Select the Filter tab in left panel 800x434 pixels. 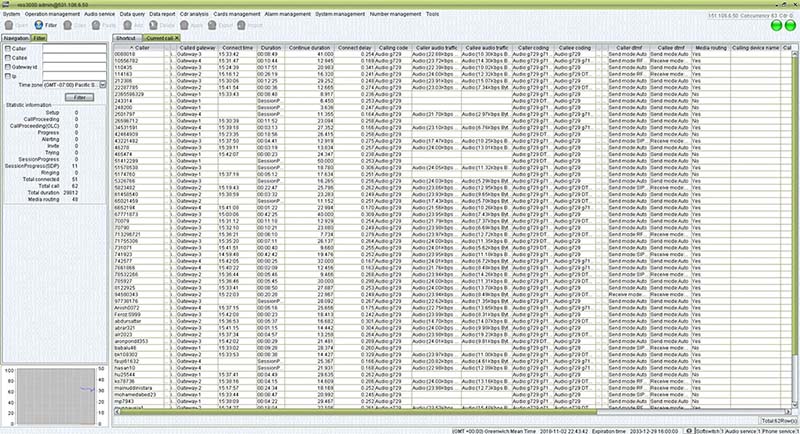[x=39, y=38]
